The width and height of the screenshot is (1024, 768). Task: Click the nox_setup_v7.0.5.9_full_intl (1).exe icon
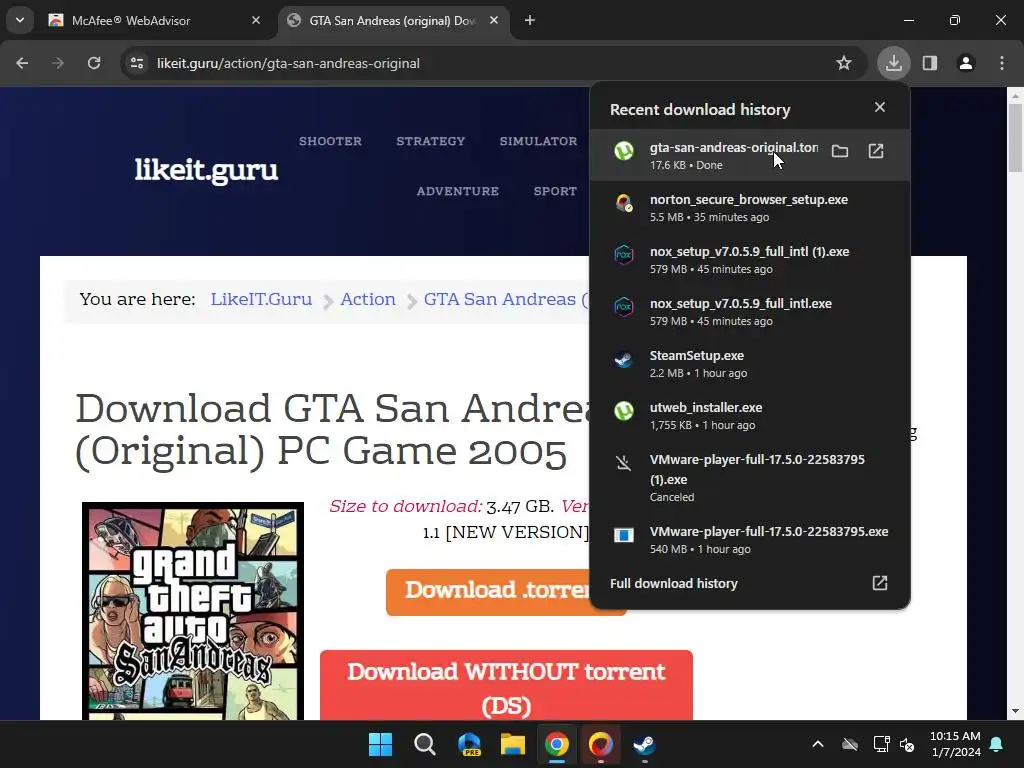point(624,255)
